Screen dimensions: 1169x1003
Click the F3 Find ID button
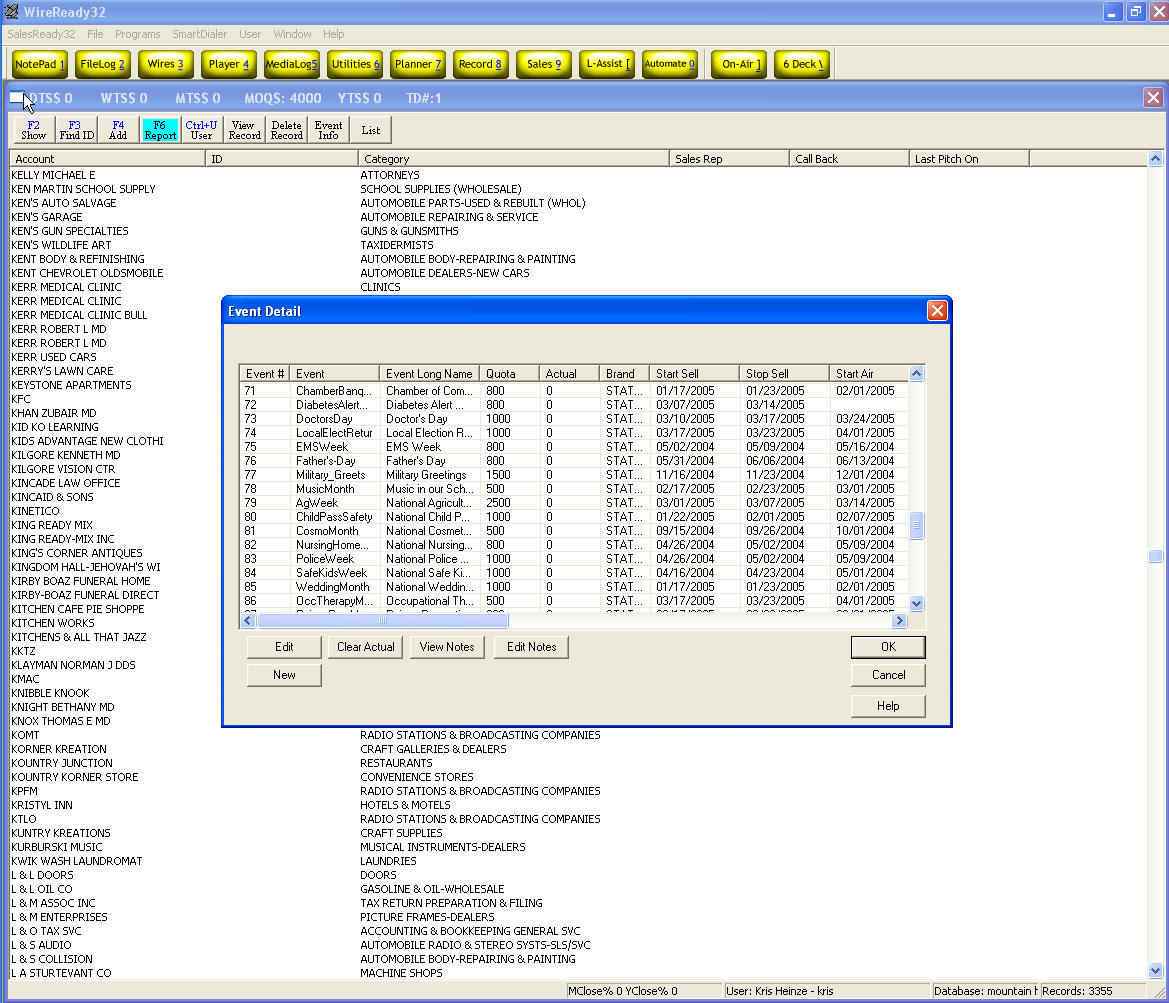pos(77,131)
